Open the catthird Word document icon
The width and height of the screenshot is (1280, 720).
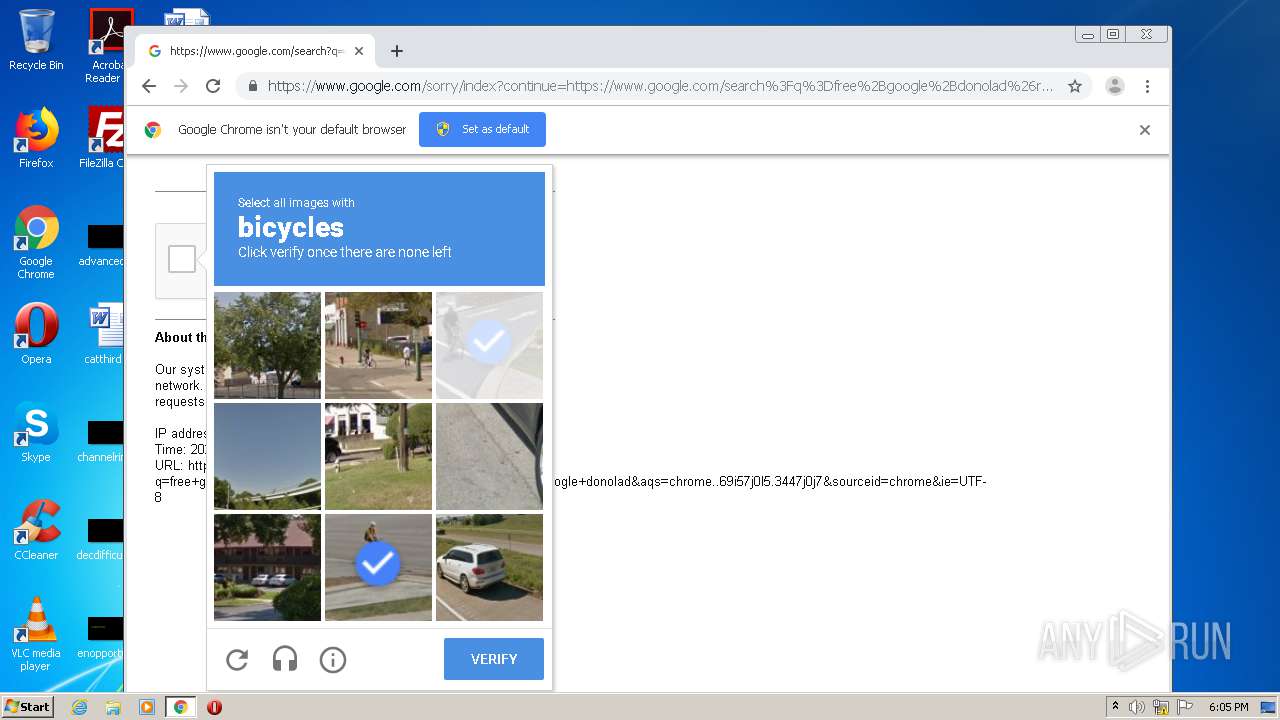[x=105, y=334]
